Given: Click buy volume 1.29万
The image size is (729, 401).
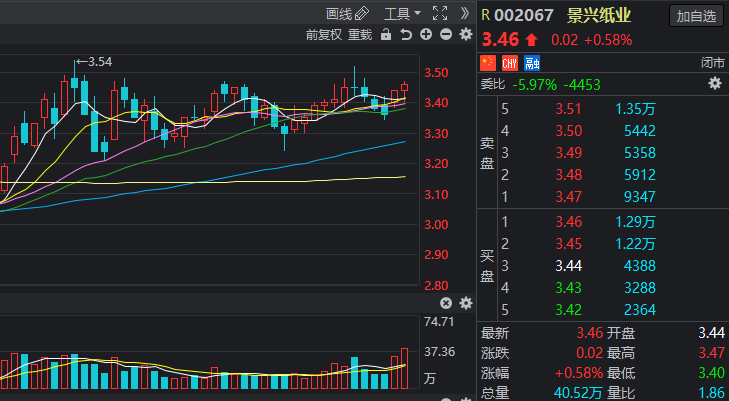Looking at the screenshot, I should tap(635, 222).
